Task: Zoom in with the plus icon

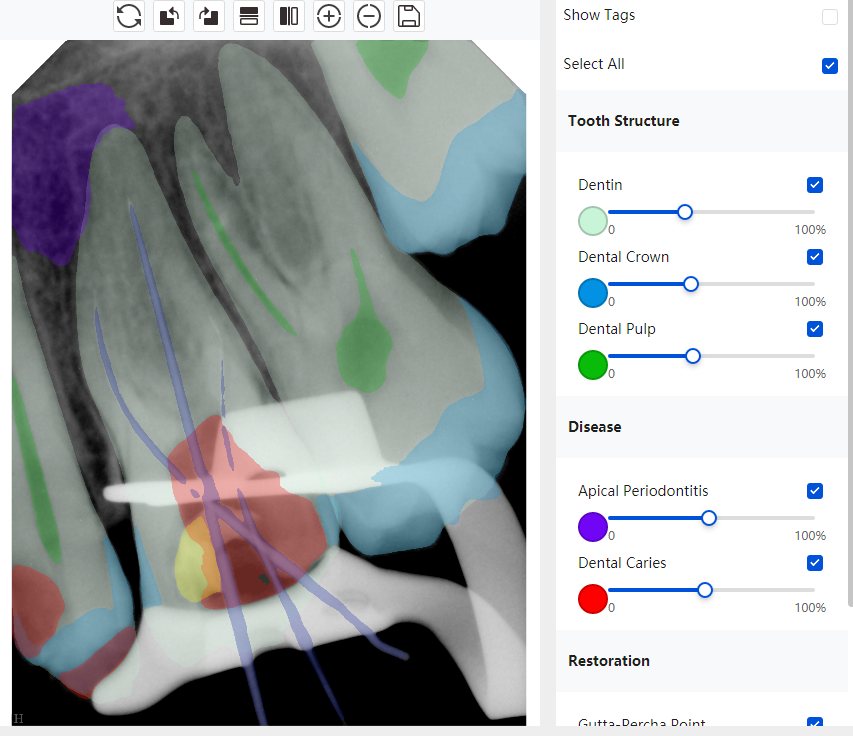Action: pos(329,16)
